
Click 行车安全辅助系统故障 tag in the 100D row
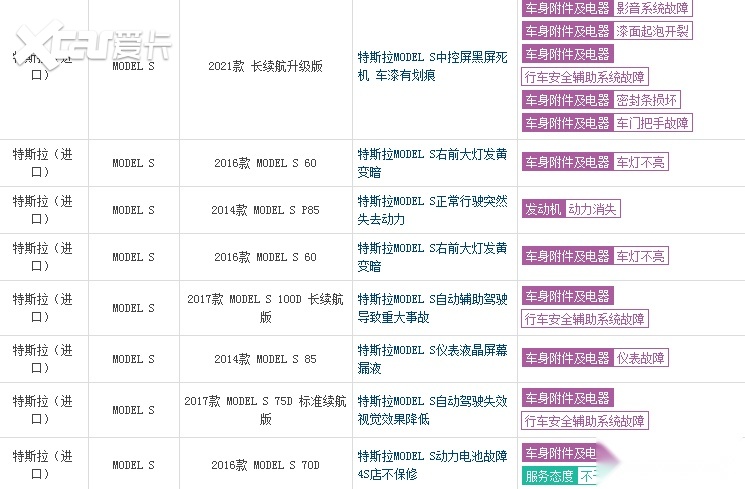[585, 319]
